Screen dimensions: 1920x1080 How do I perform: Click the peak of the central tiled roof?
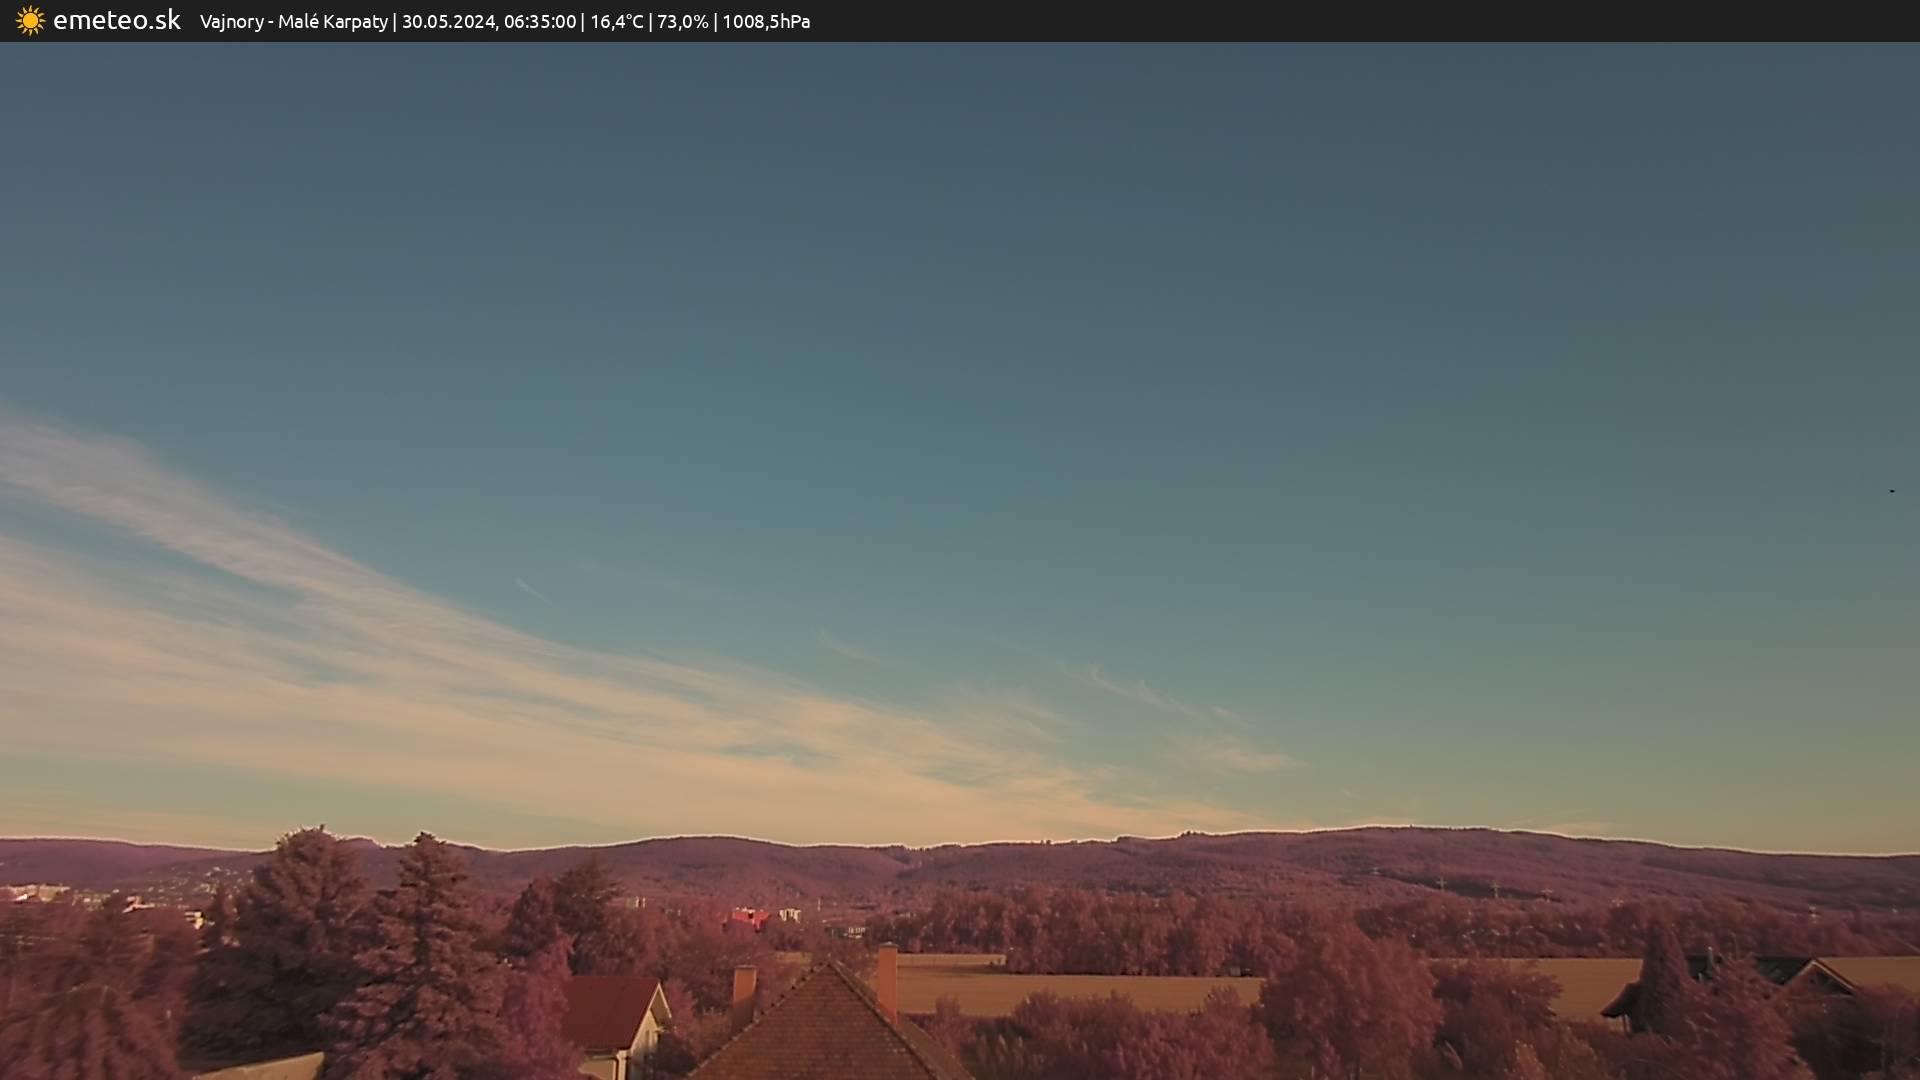coord(829,966)
